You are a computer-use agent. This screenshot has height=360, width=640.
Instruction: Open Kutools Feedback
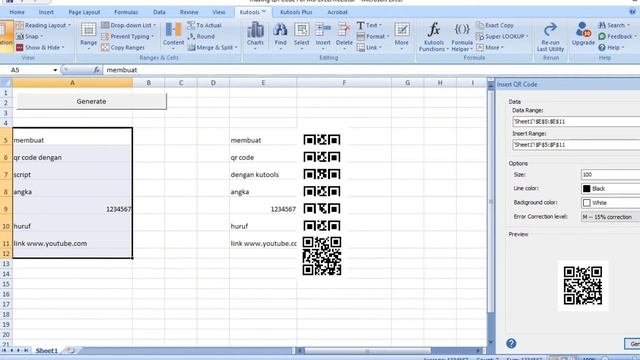[618, 36]
